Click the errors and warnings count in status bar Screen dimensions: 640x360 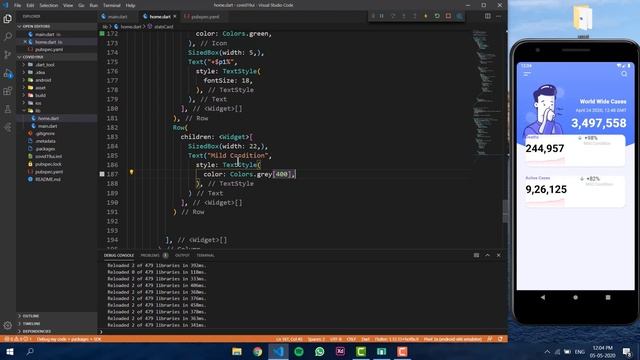[17, 339]
